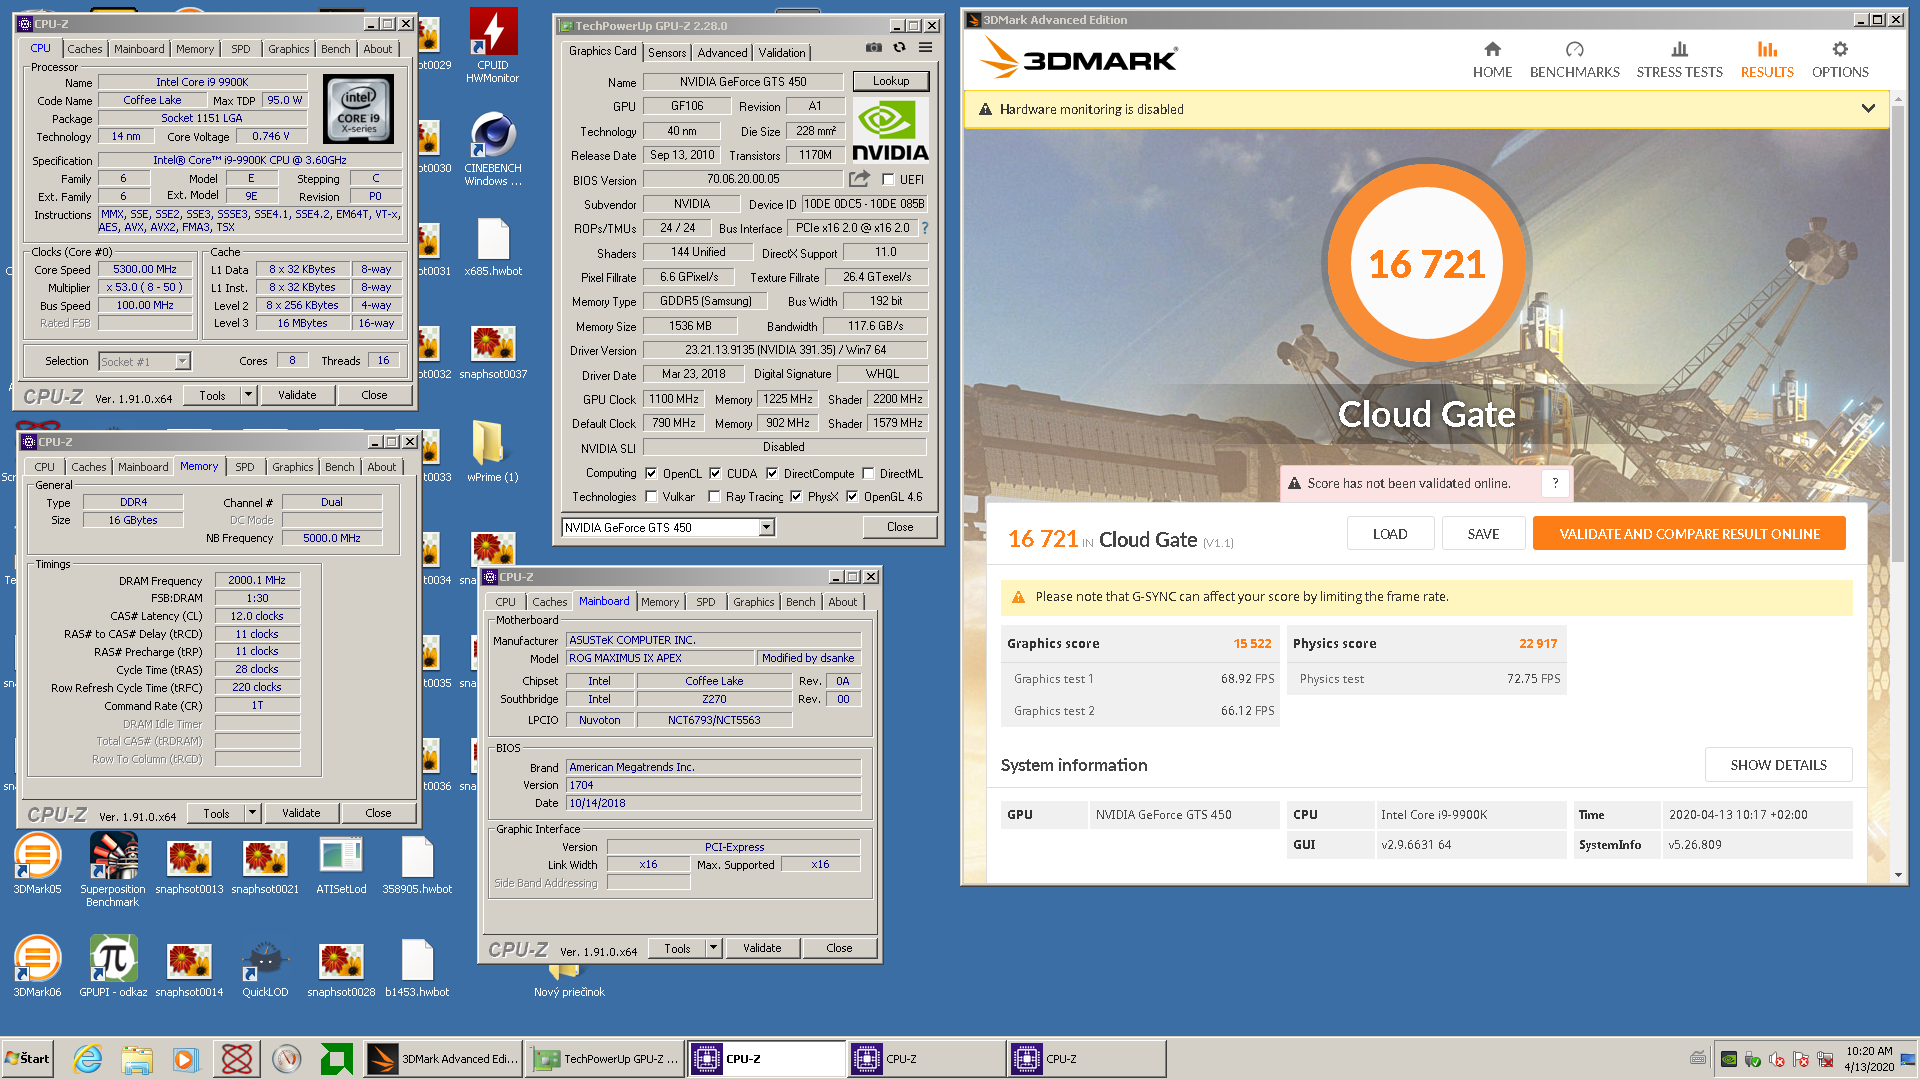Switch to TechPowerUp GPU-Z taskbar button
The image size is (1920, 1080).
(606, 1058)
